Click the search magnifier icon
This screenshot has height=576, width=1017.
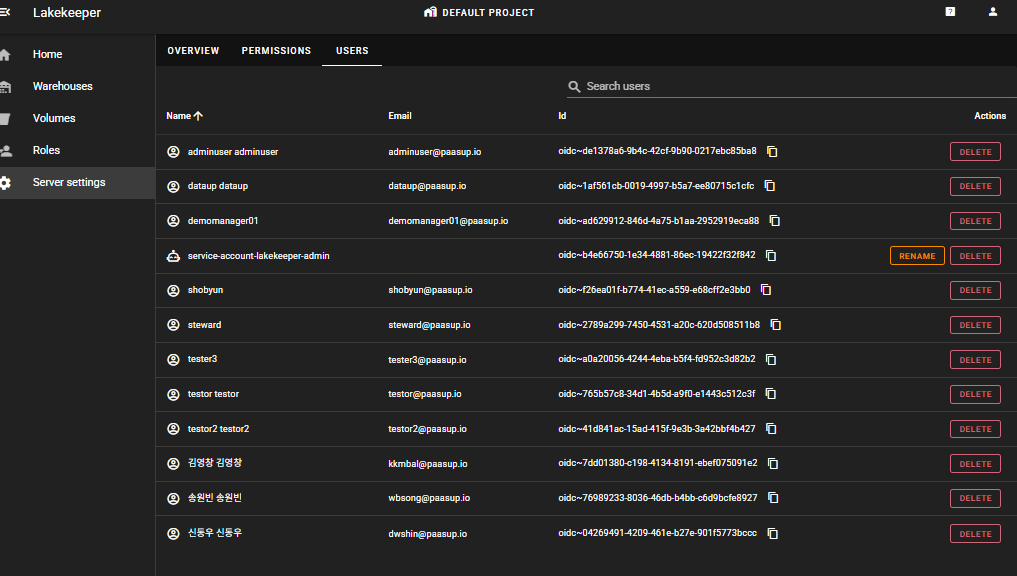[x=574, y=87]
